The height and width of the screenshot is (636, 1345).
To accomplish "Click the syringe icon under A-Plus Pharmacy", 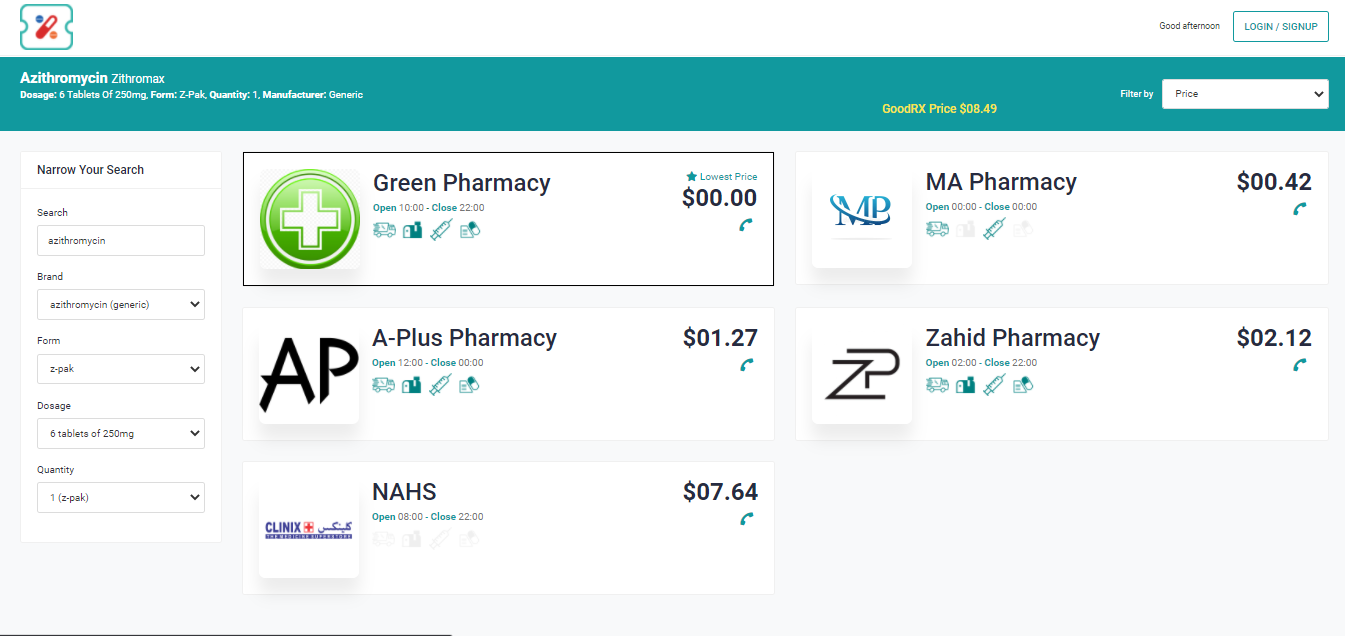I will coord(441,384).
